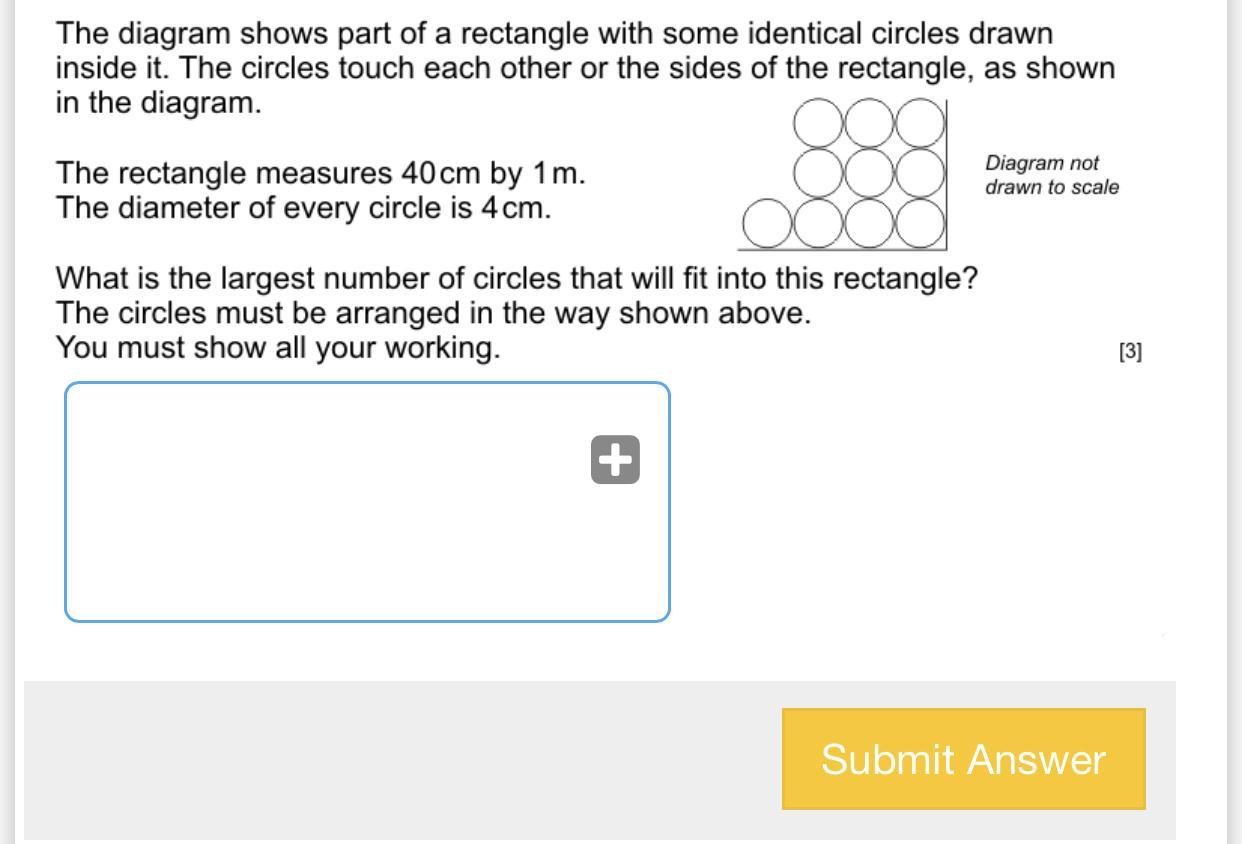
Task: Click 'The circles must be arranged' instruction line
Action: [x=433, y=313]
